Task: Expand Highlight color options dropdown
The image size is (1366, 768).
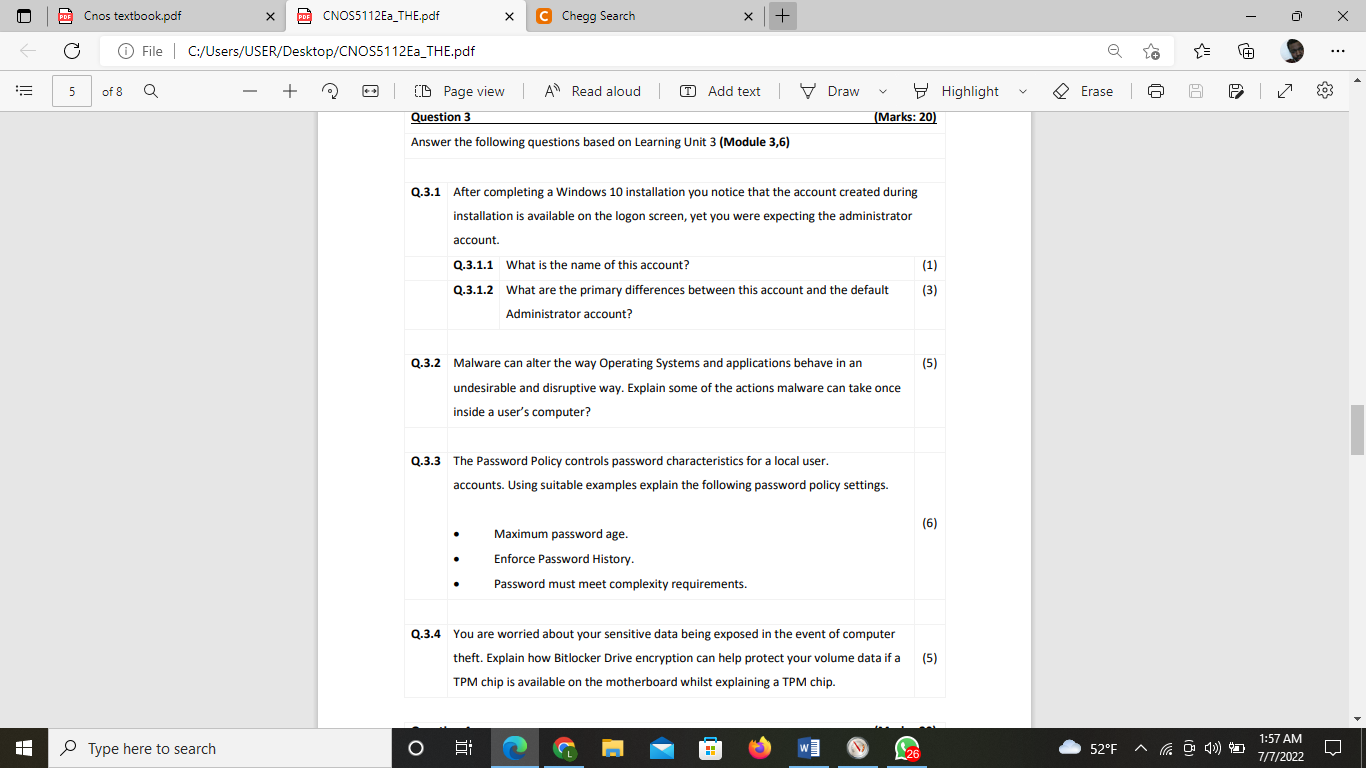Action: coord(1023,91)
